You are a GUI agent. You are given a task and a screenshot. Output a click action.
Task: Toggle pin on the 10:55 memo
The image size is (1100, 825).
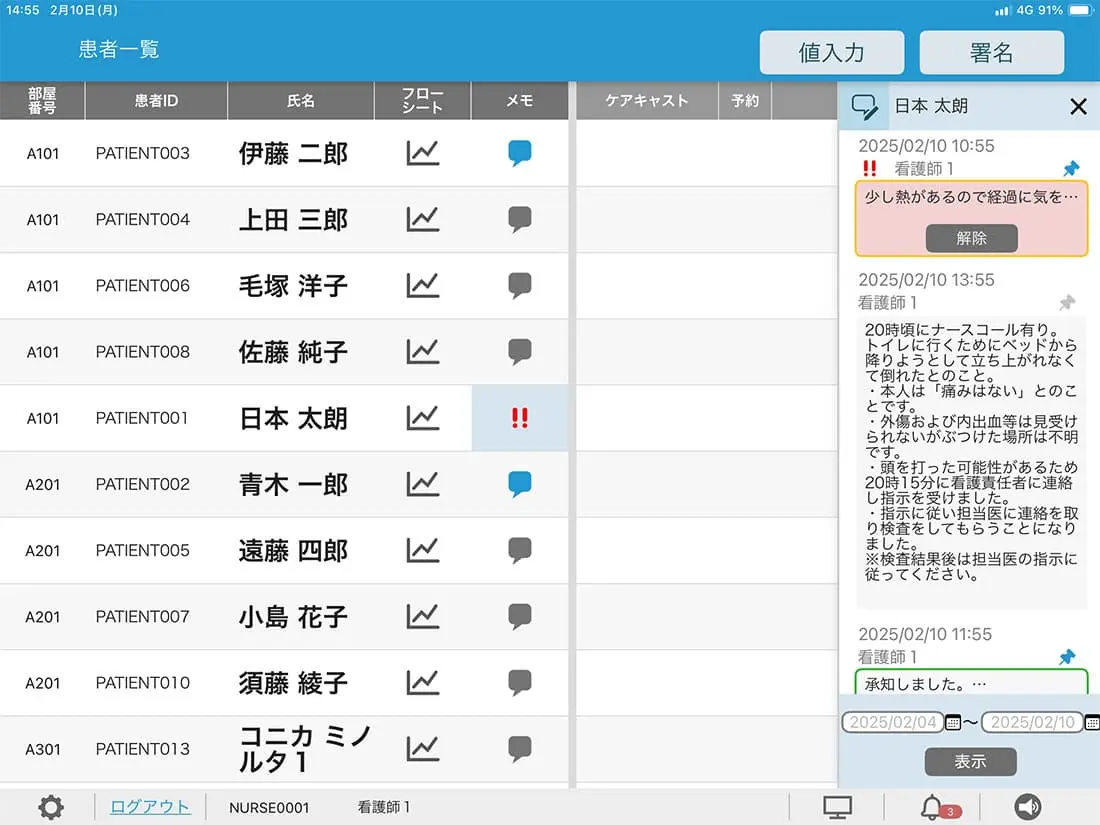[x=1071, y=169]
